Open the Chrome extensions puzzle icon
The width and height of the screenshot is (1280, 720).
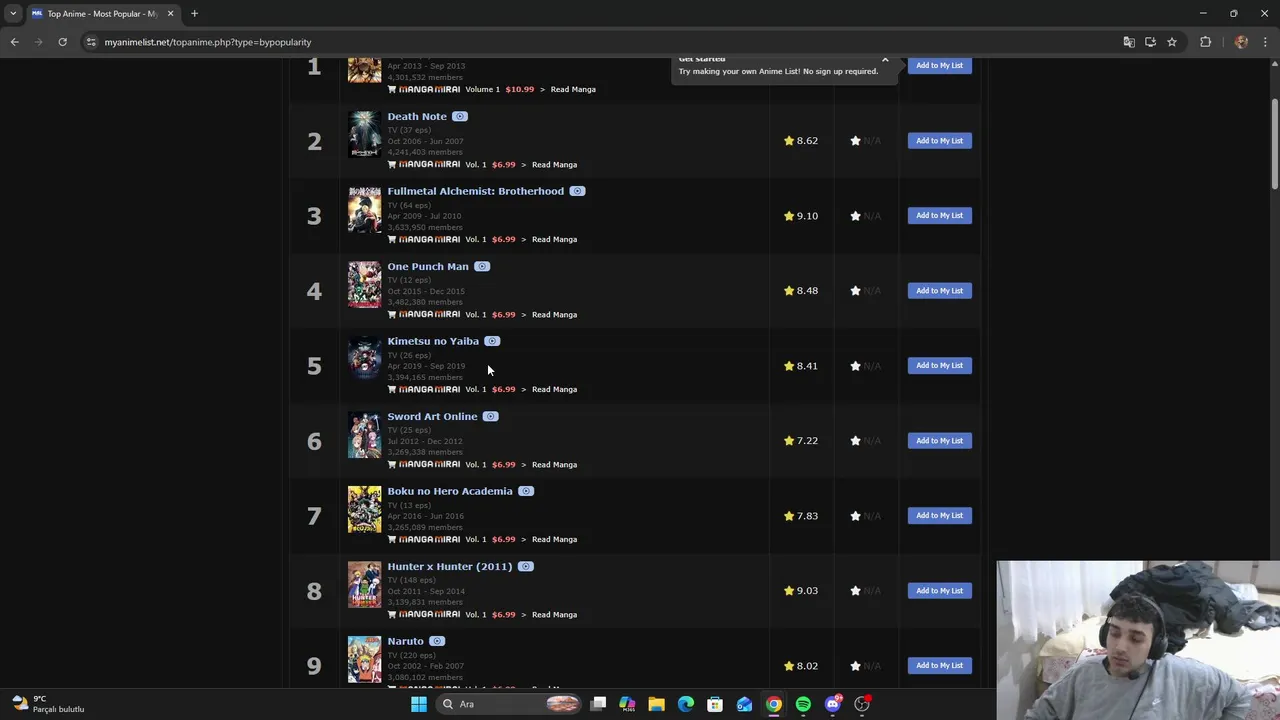(1205, 42)
